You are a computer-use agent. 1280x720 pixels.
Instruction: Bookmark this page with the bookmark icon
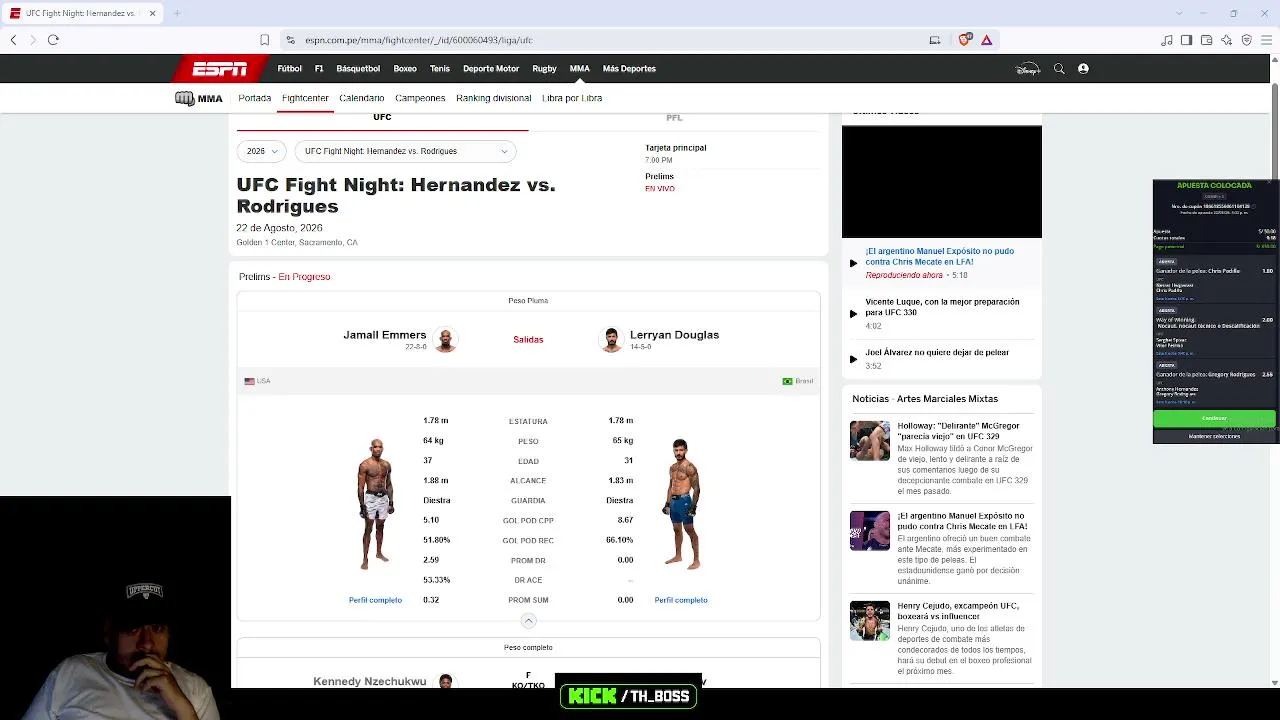265,40
